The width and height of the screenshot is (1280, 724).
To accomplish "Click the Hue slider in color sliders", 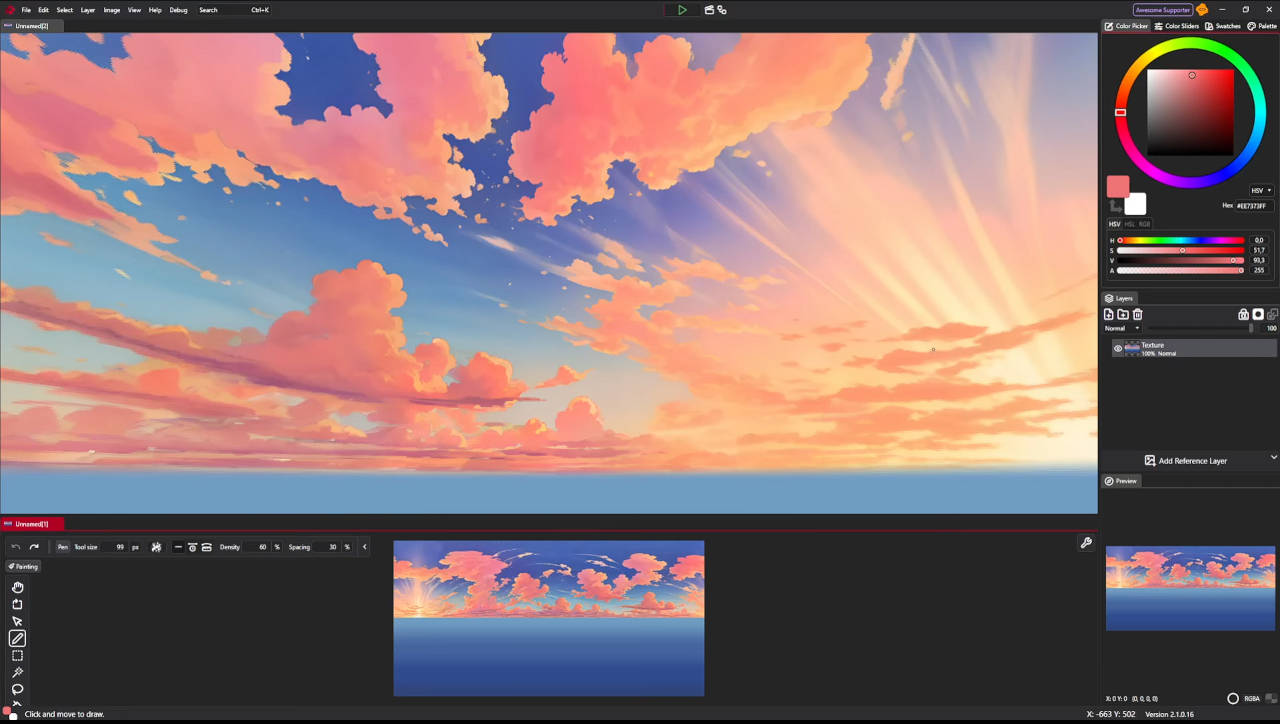I will tap(1180, 240).
